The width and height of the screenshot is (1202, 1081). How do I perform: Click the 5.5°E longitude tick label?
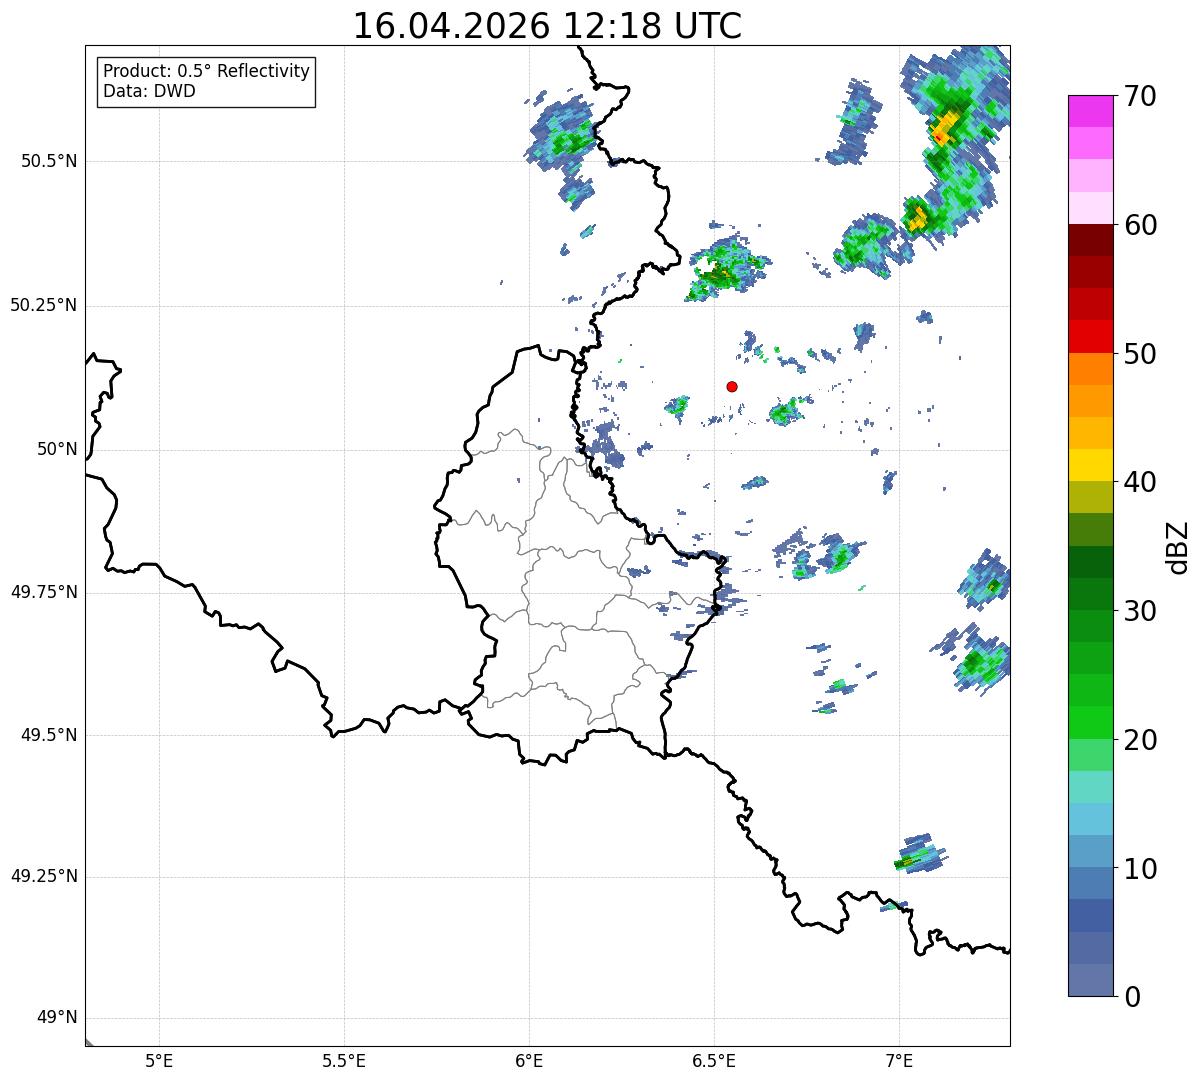[344, 1060]
